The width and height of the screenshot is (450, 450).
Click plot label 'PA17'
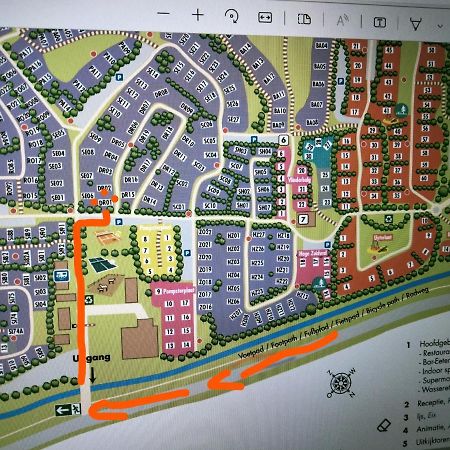coord(25,52)
